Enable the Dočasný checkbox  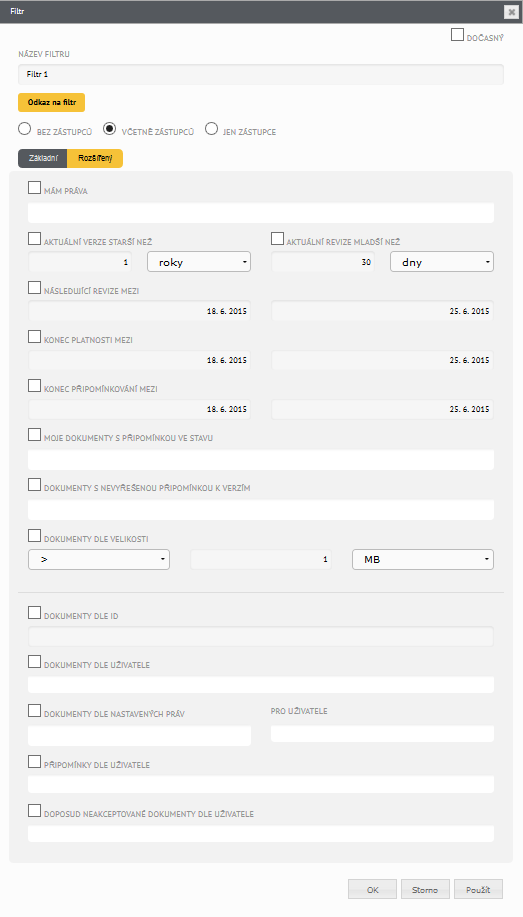(x=457, y=35)
